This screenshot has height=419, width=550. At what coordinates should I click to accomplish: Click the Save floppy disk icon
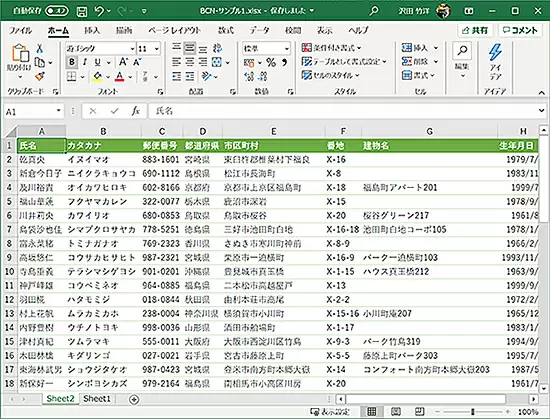click(82, 12)
